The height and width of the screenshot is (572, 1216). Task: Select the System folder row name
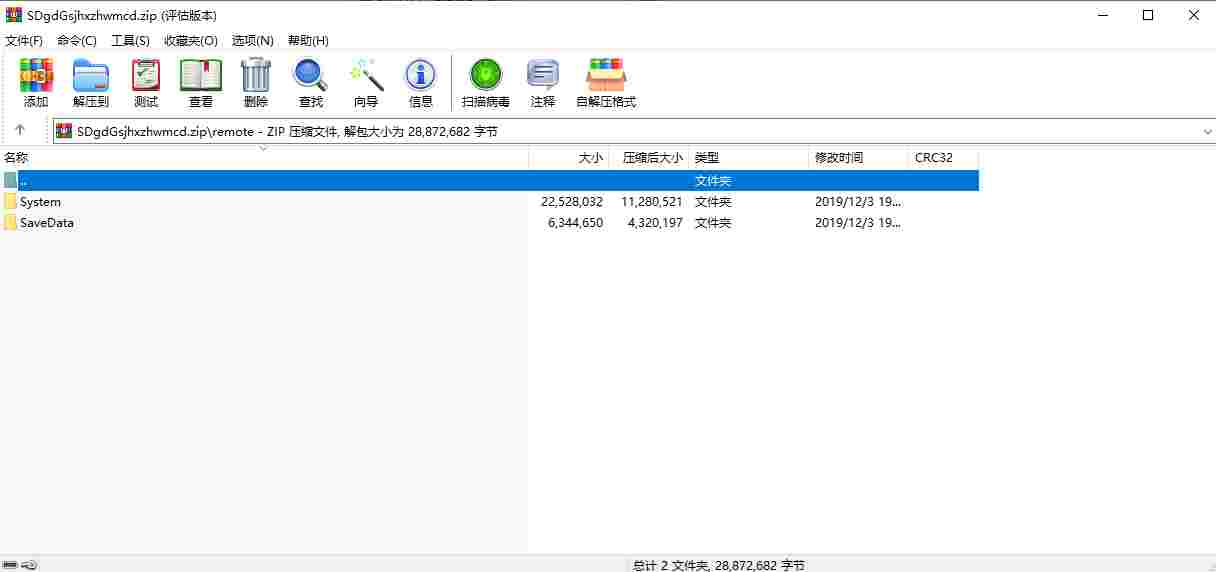pos(40,202)
